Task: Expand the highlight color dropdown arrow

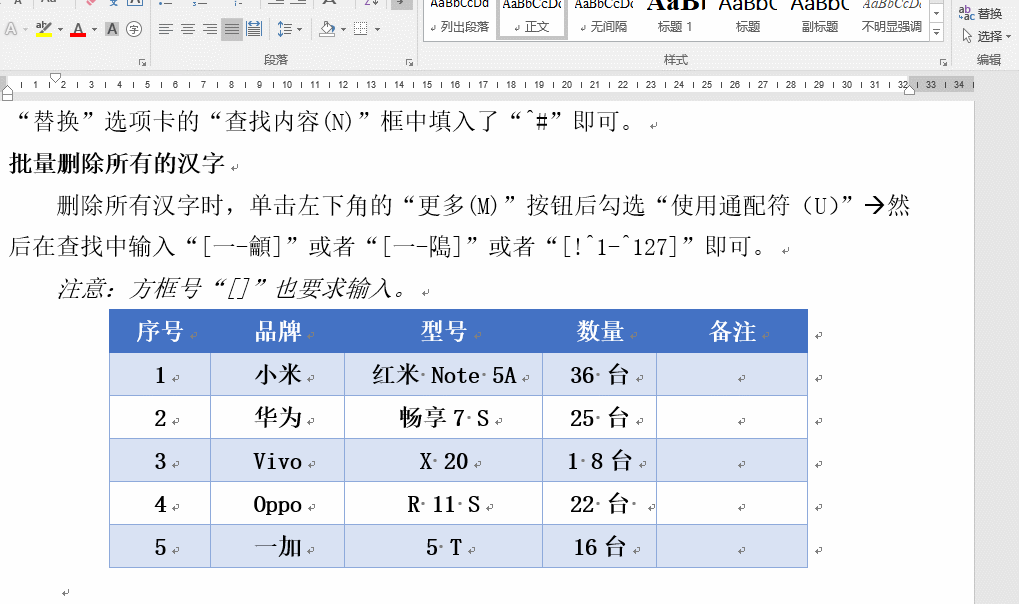Action: (x=60, y=29)
